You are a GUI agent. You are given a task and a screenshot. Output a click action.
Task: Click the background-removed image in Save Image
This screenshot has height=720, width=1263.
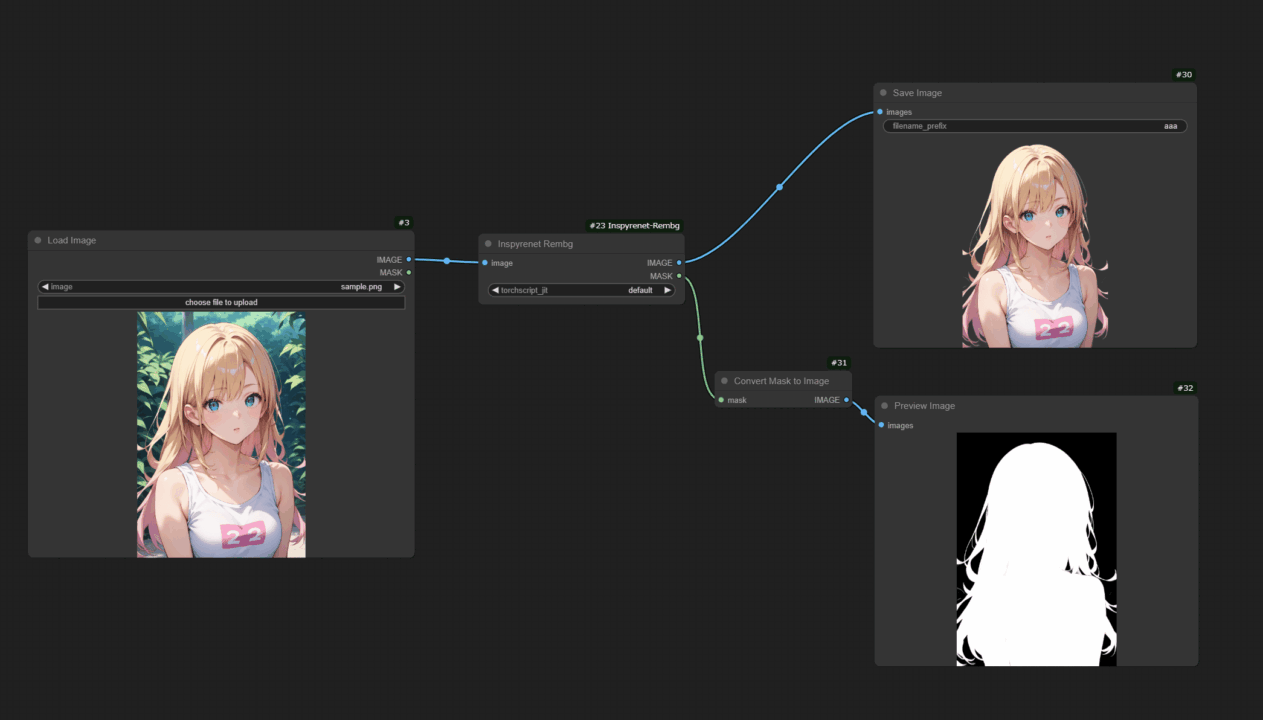(1035, 243)
